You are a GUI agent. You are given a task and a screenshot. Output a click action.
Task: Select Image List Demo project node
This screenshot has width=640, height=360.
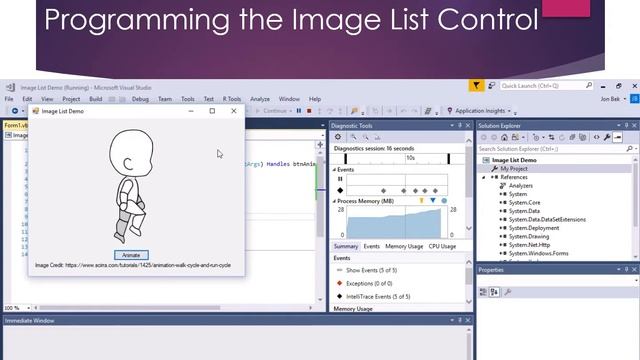tap(513, 160)
